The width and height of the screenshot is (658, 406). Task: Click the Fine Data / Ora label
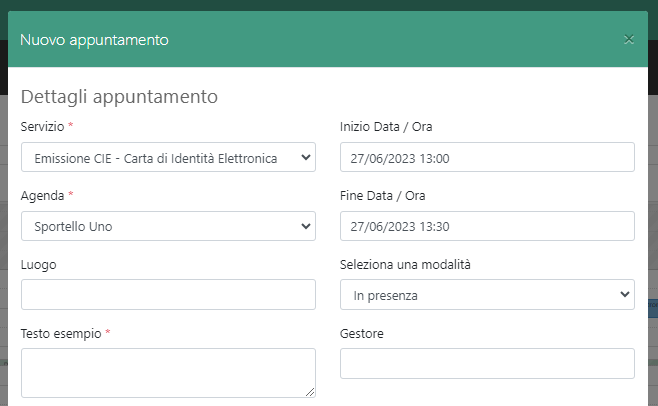[383, 196]
